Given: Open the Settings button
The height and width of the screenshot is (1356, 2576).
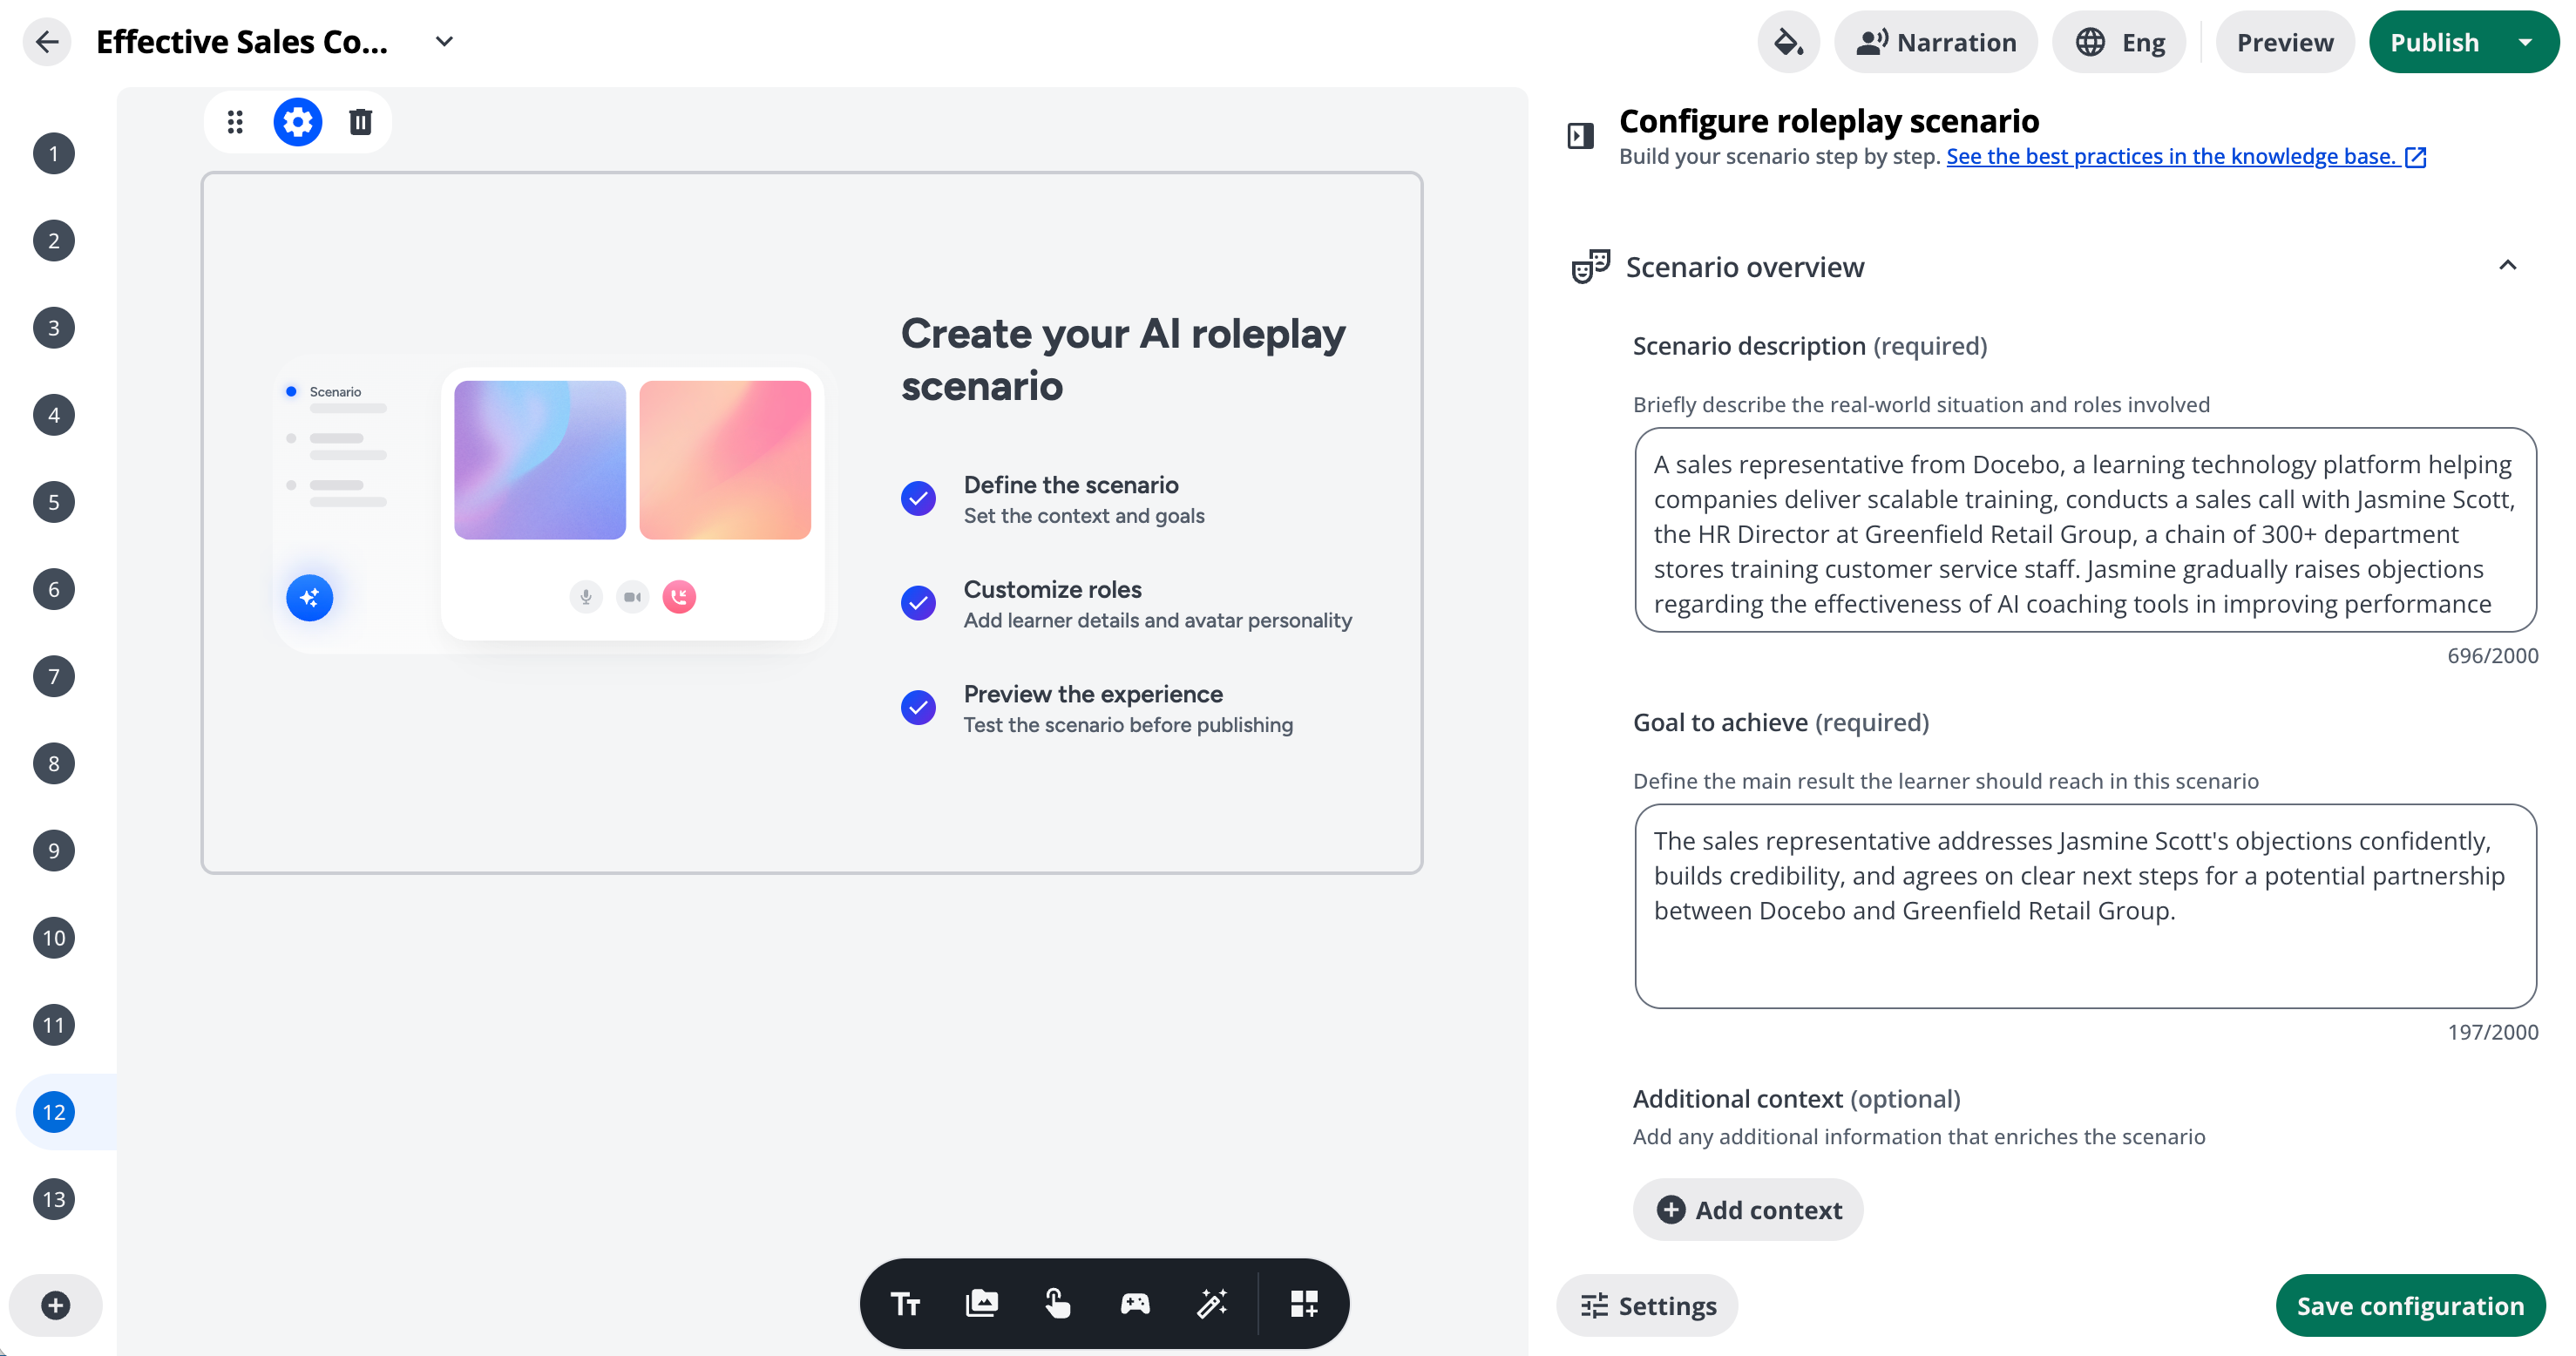Looking at the screenshot, I should click(1647, 1305).
